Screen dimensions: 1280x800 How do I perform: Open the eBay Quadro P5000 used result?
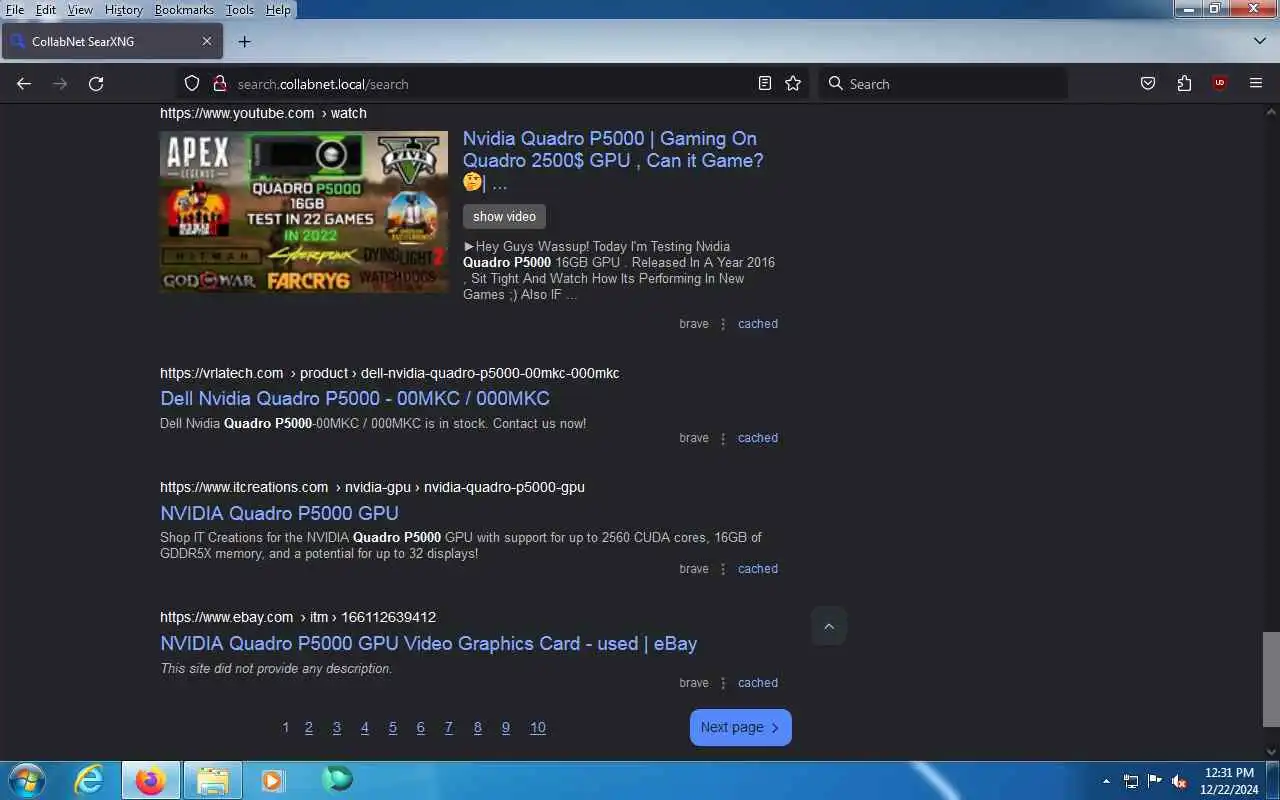429,643
